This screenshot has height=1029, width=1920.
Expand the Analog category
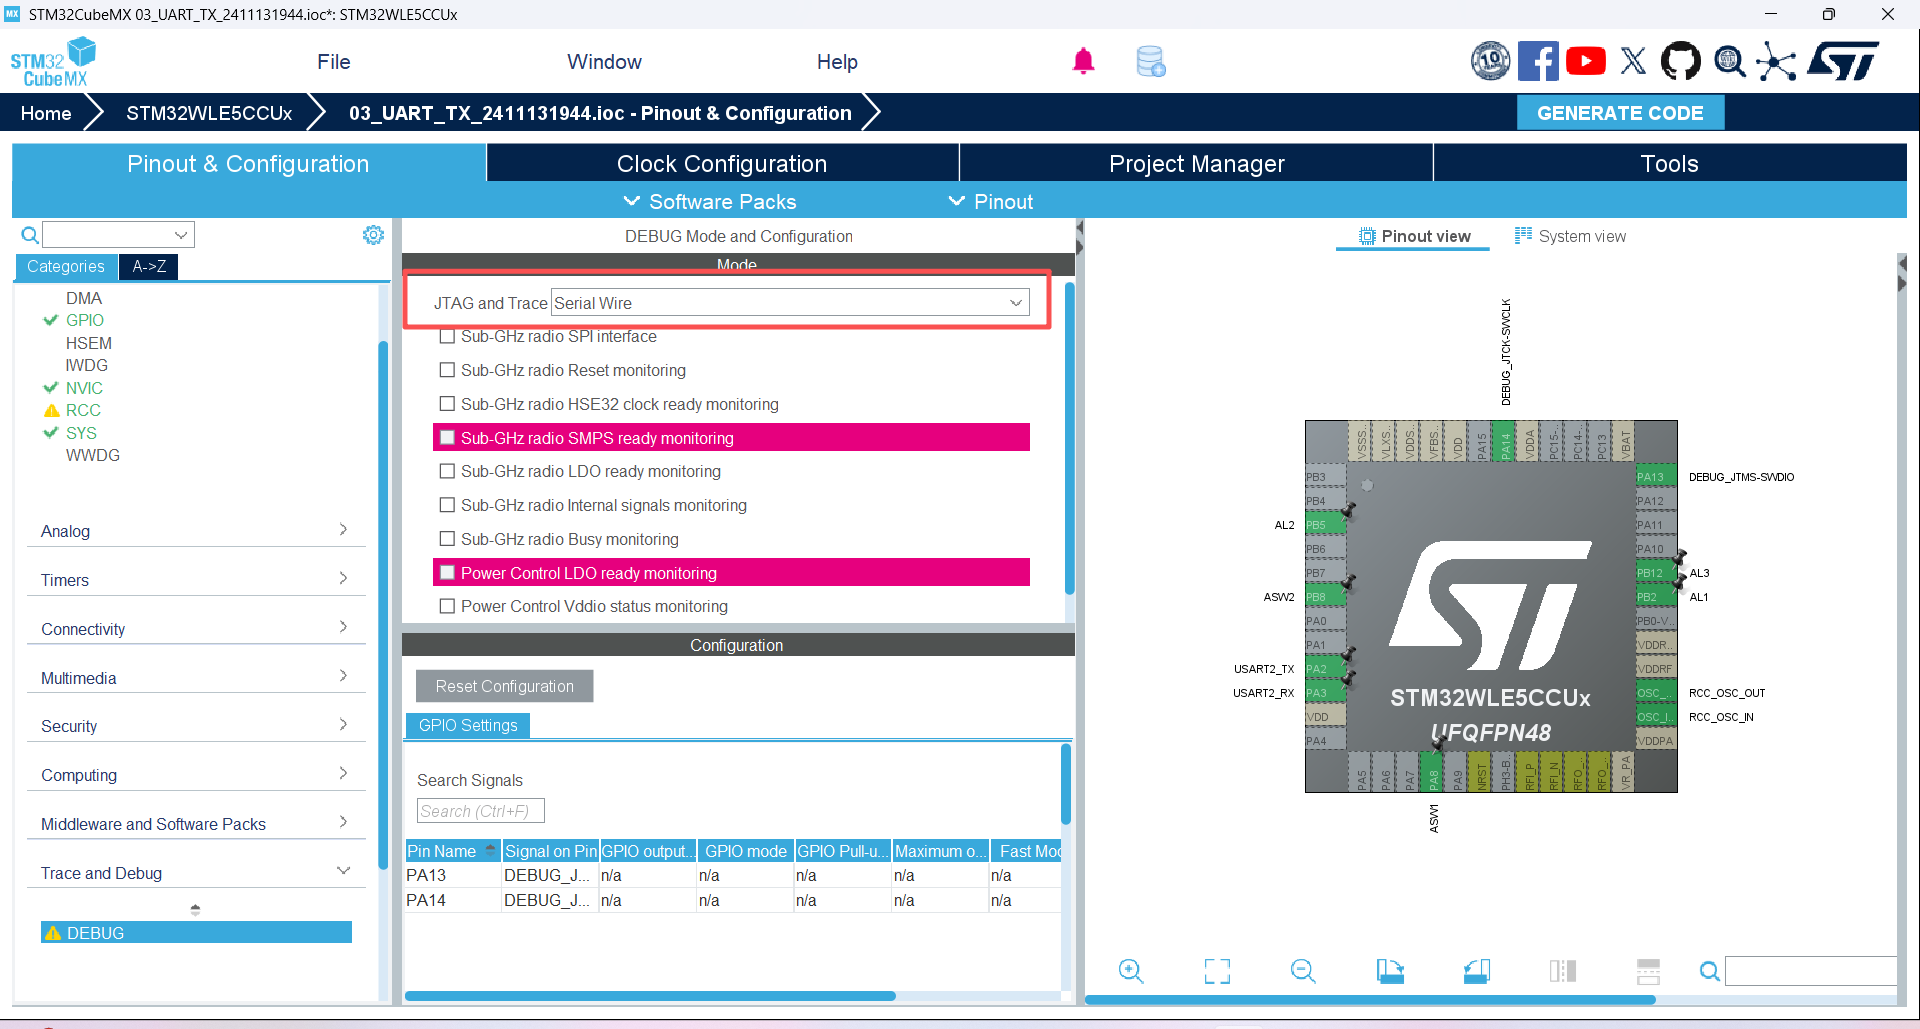(196, 531)
